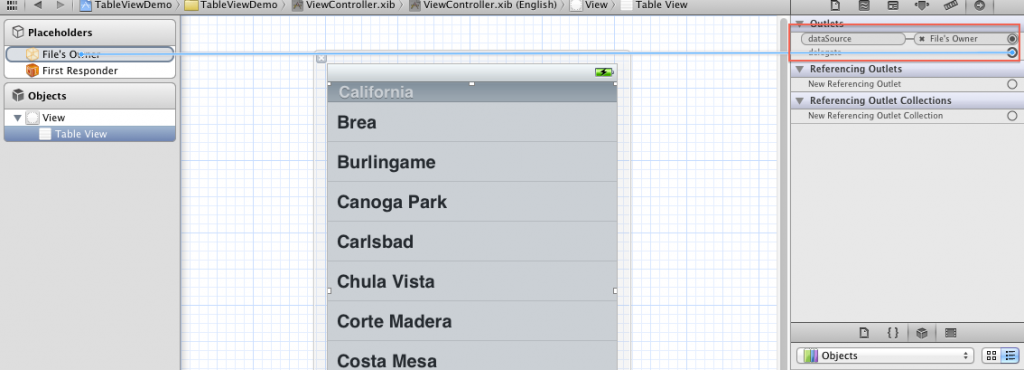Click New Referencing Outlet Collection circle
Image resolution: width=1024 pixels, height=370 pixels.
click(x=1012, y=116)
